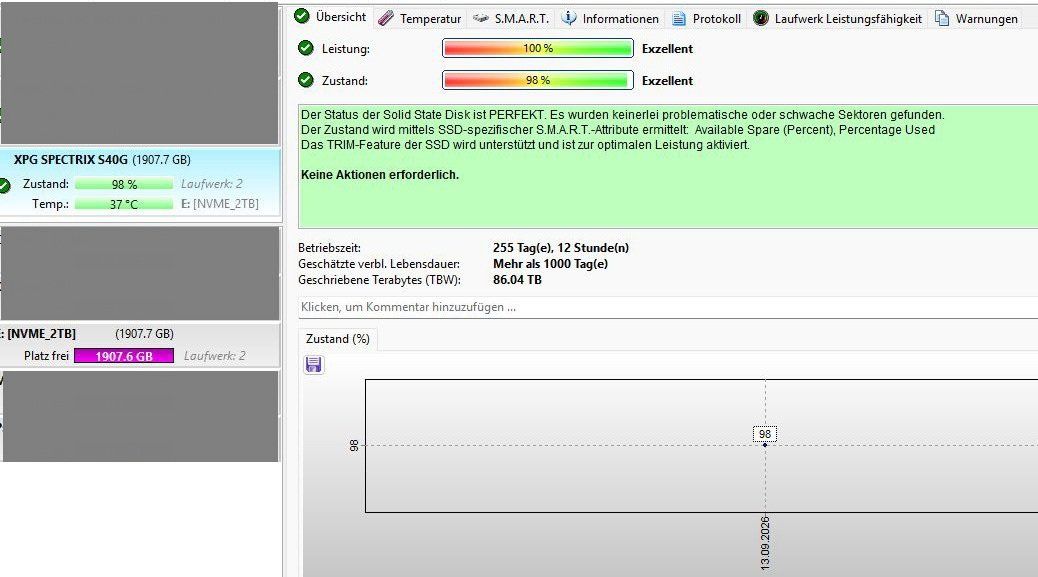Screen dimensions: 1038x577
Task: Click the 1907.6 GB free space bar
Action: [x=124, y=356]
